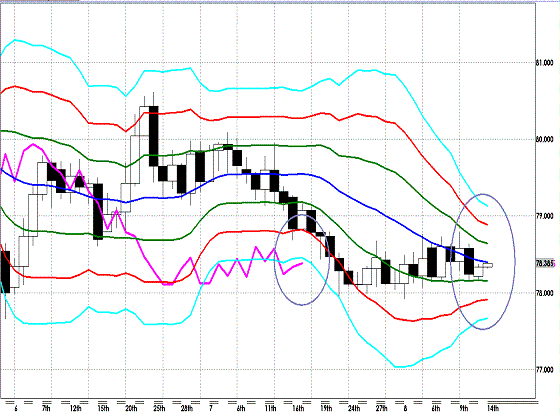Select the 20th date label
The image size is (560, 414).
coord(131,408)
